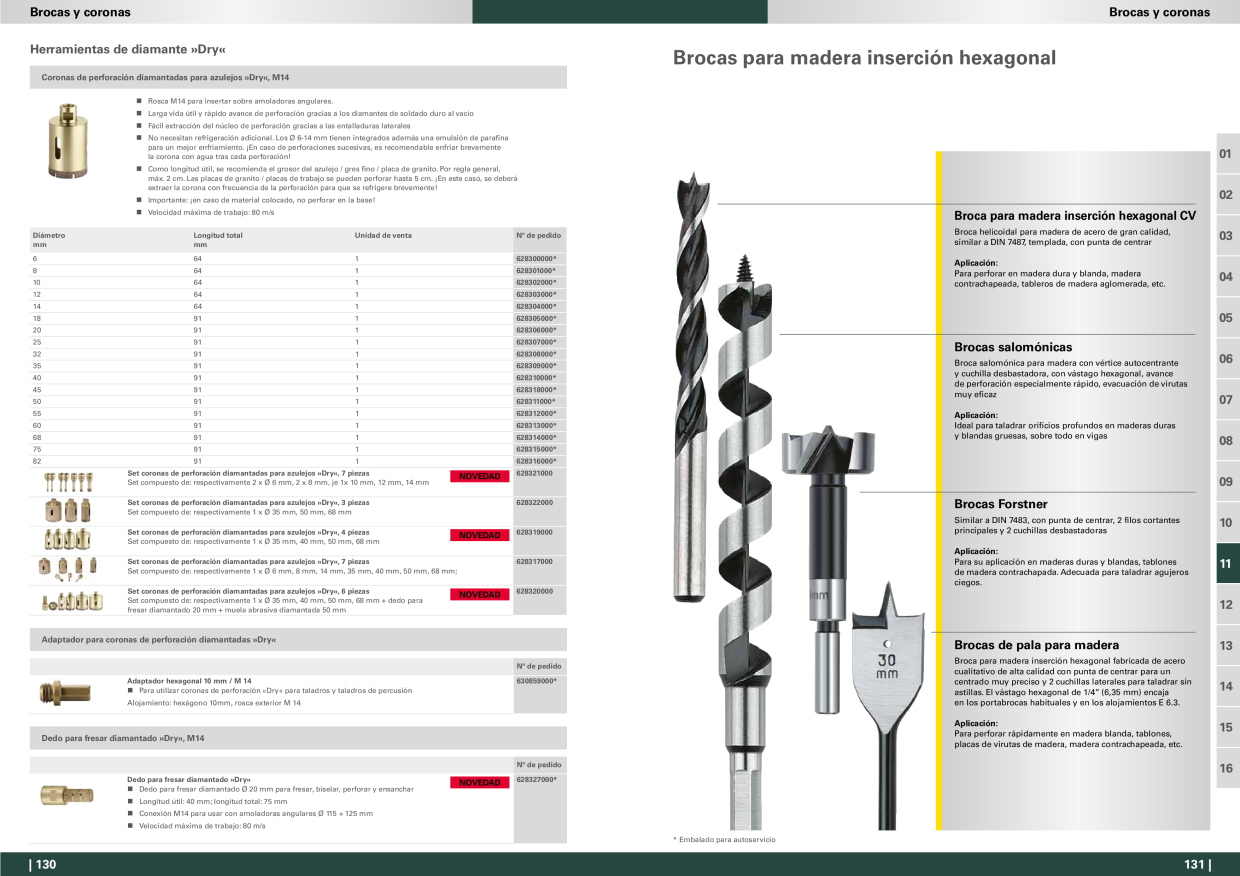Screen dimensions: 1240x876
Task: Click the hexagonal adapter M14 image
Action: (x=67, y=691)
